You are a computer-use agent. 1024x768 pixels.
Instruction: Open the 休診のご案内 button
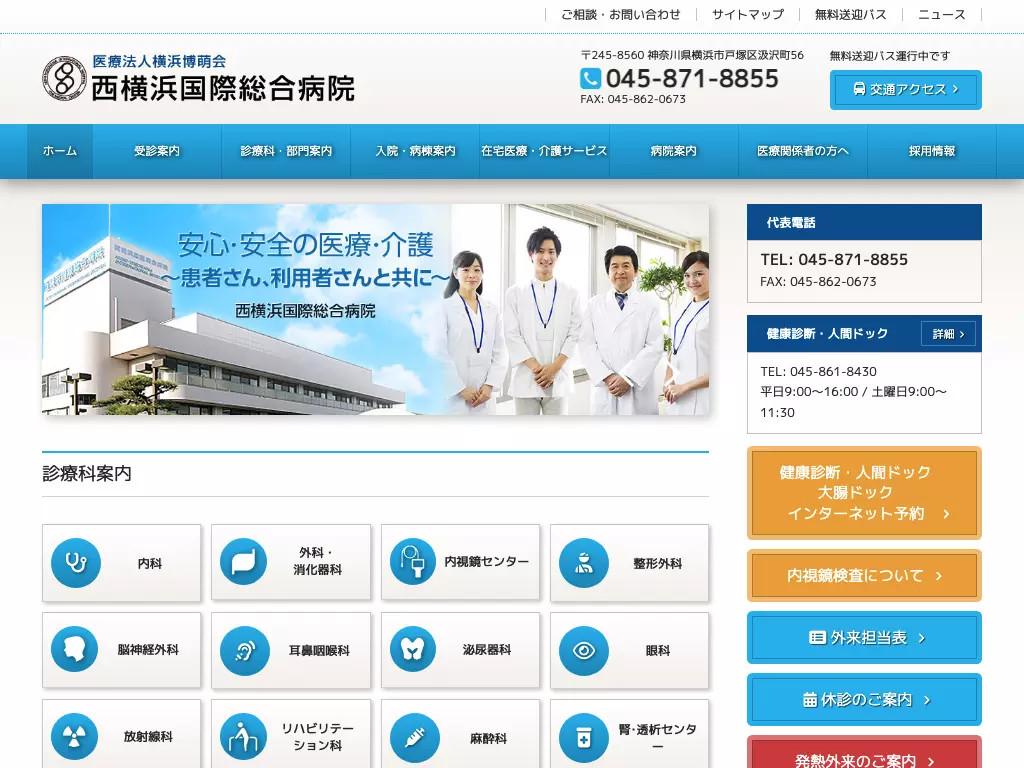click(x=864, y=699)
